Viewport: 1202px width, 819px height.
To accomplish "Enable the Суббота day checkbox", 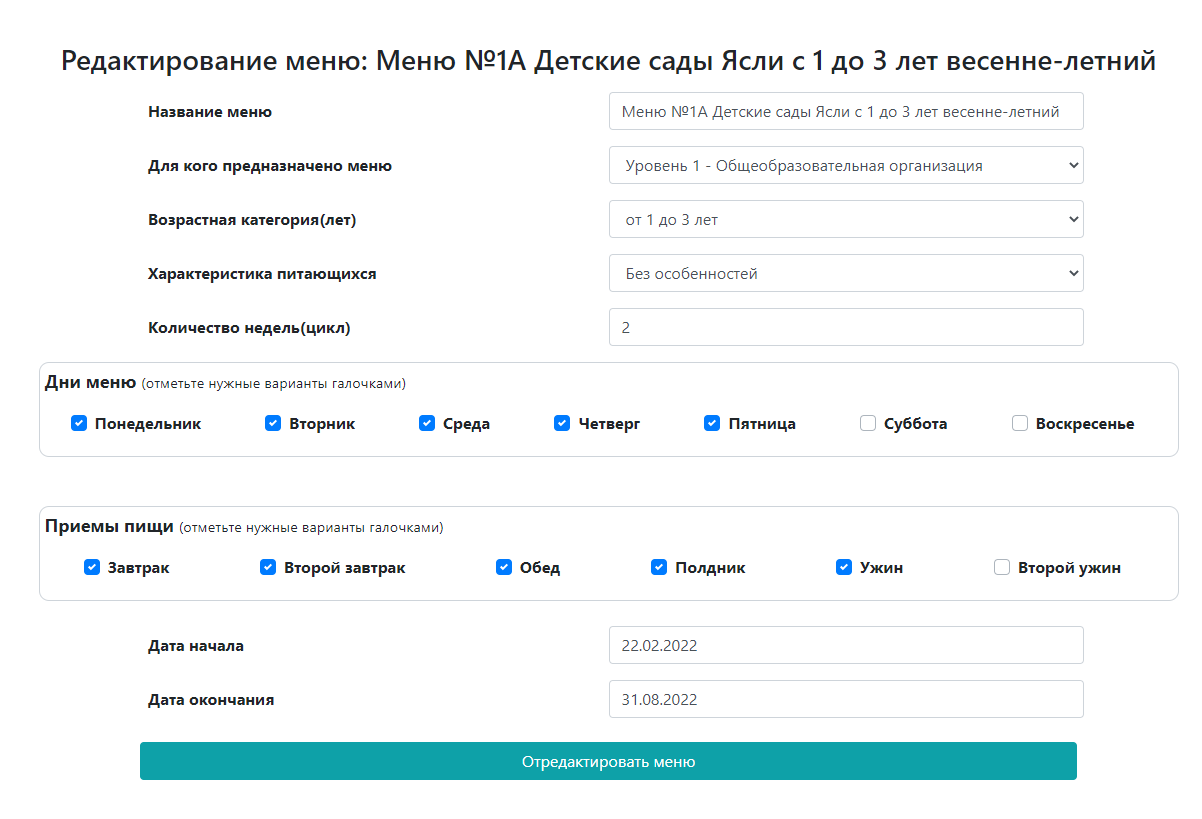I will click(867, 423).
